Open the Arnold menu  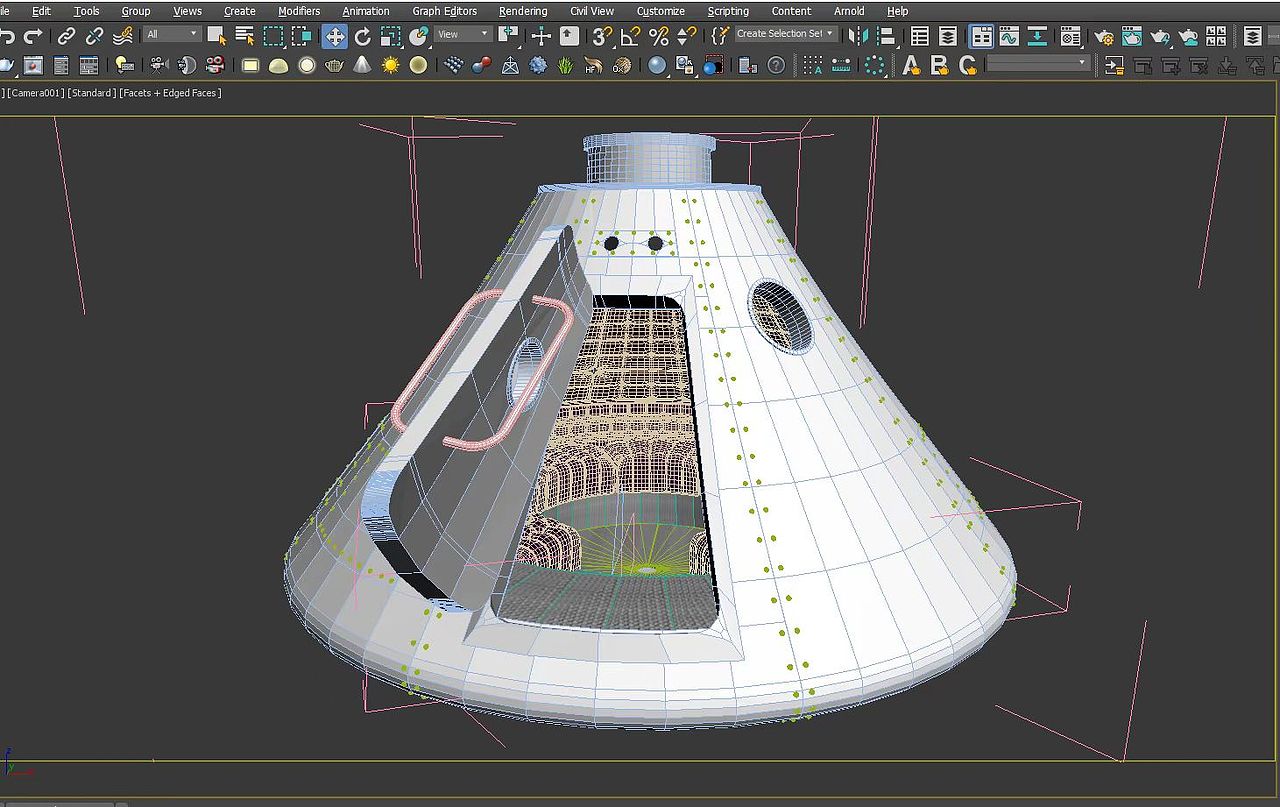(x=849, y=11)
